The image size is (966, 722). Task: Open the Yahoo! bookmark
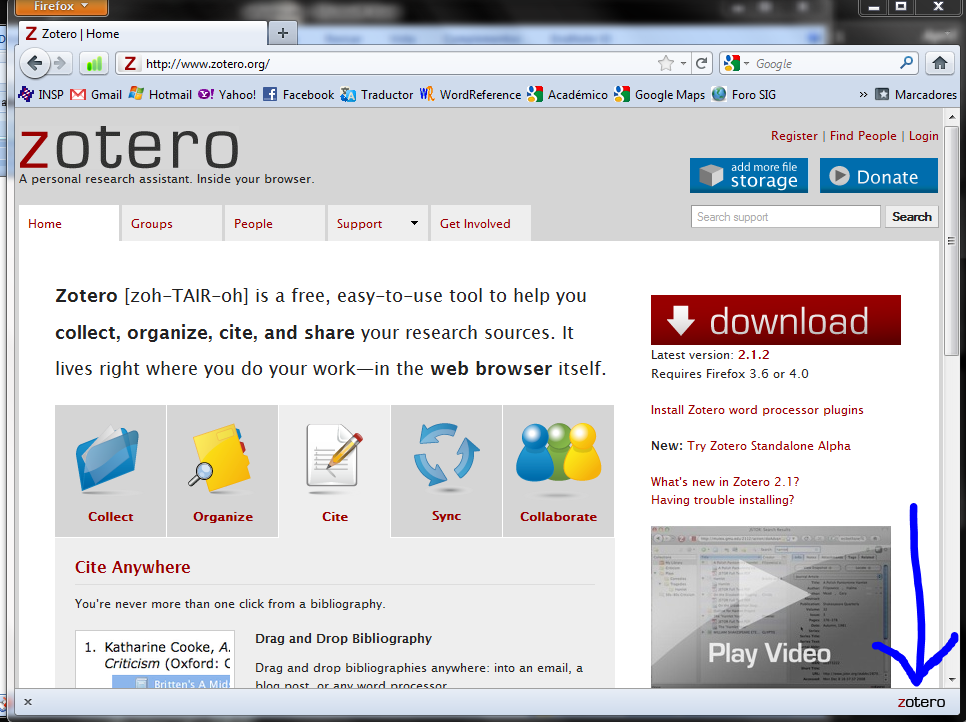[x=227, y=94]
